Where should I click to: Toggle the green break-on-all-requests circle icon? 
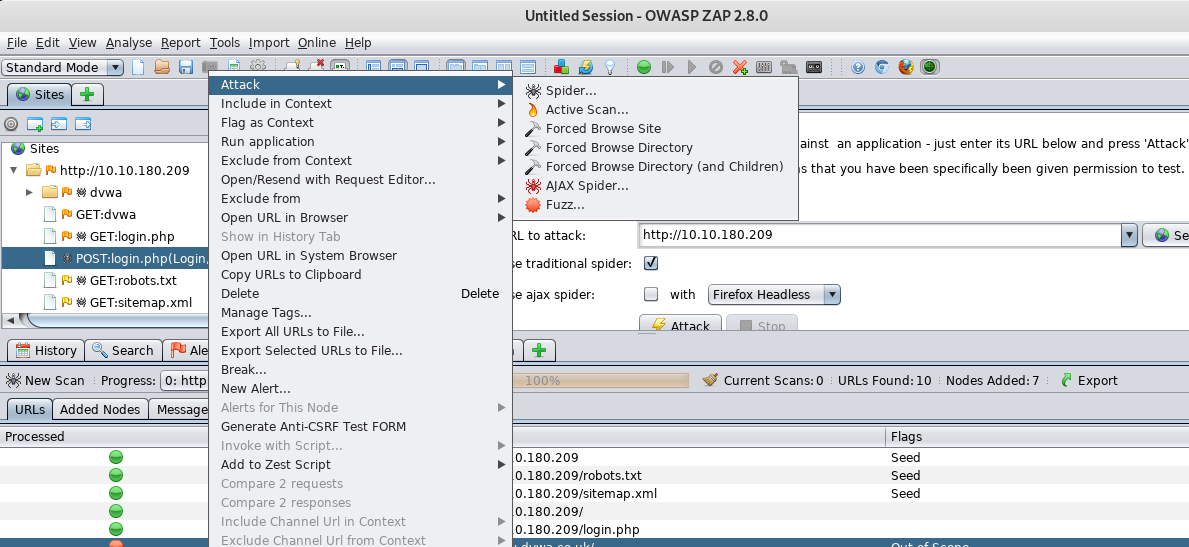pos(644,67)
